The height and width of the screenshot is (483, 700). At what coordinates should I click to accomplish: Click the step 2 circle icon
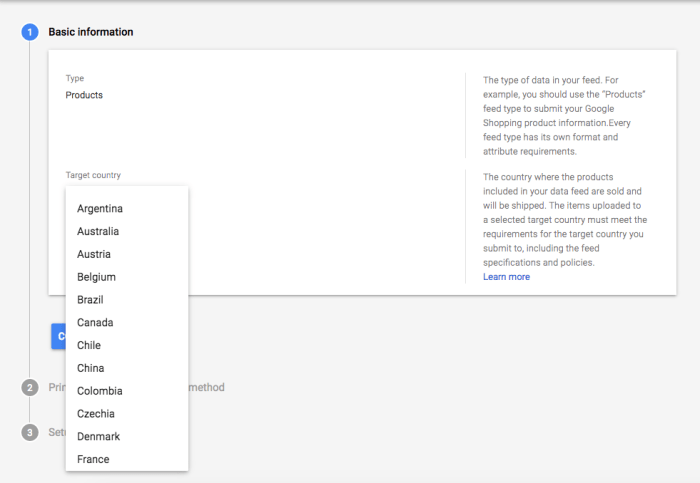point(30,388)
